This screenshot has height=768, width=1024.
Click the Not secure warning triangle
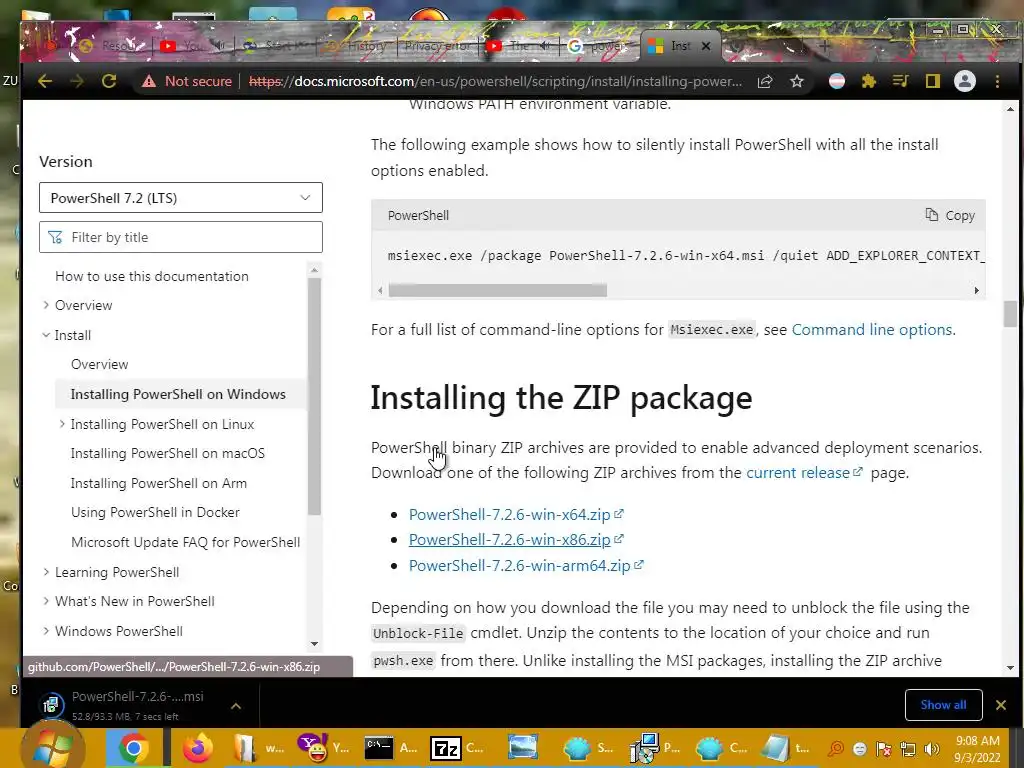click(149, 81)
